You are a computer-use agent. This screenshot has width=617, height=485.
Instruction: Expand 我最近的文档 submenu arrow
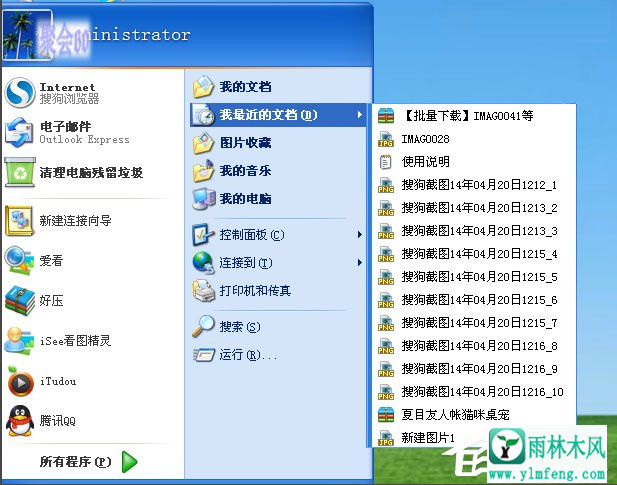pos(360,115)
